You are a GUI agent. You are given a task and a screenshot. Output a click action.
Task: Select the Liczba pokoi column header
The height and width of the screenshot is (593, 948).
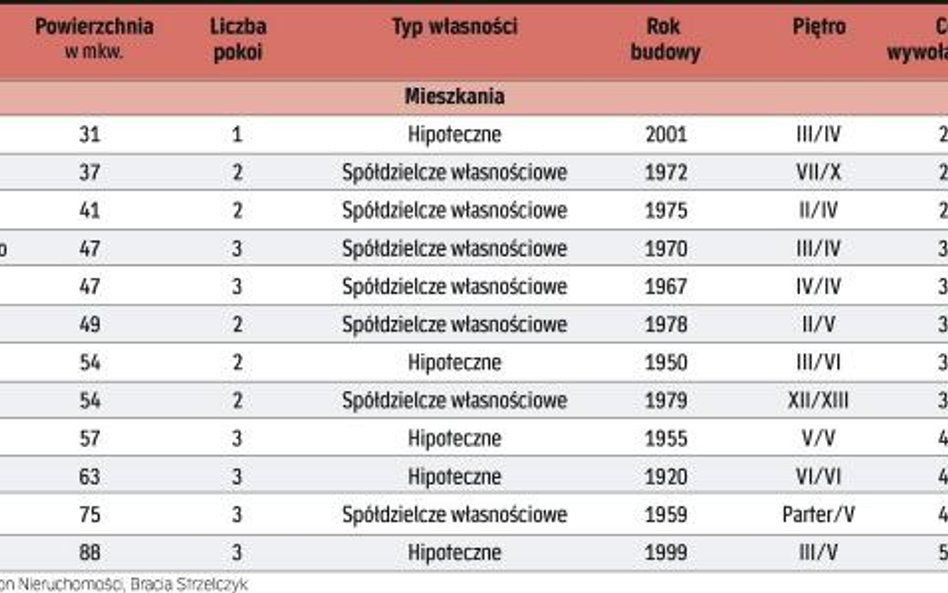238,39
